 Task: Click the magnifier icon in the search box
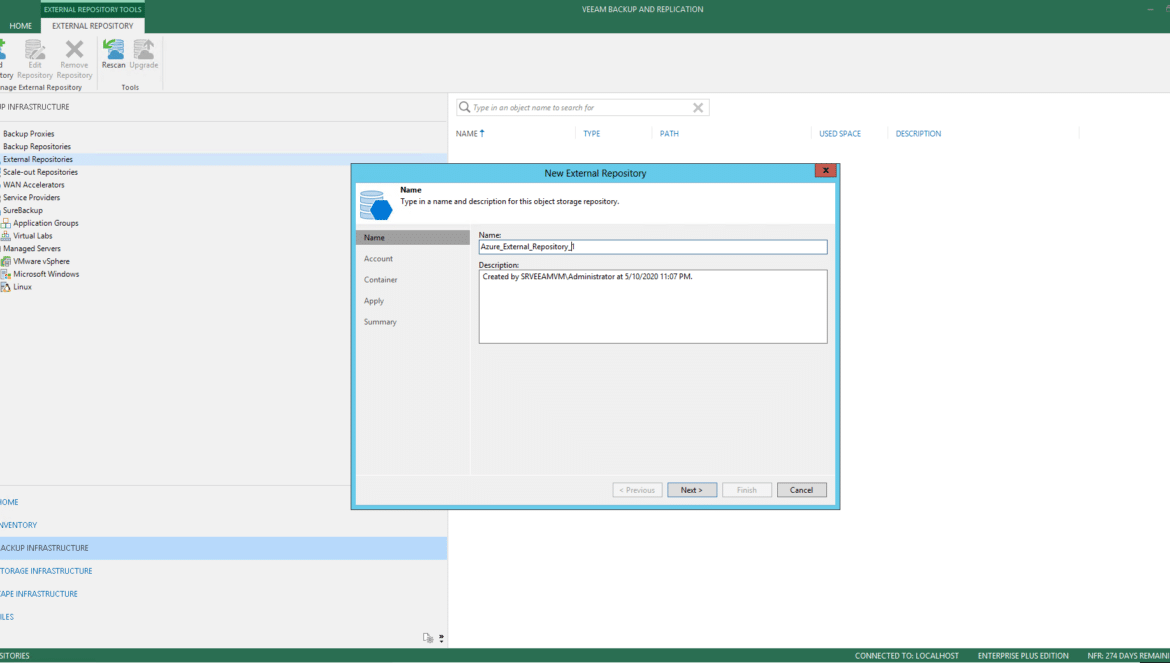[x=464, y=107]
